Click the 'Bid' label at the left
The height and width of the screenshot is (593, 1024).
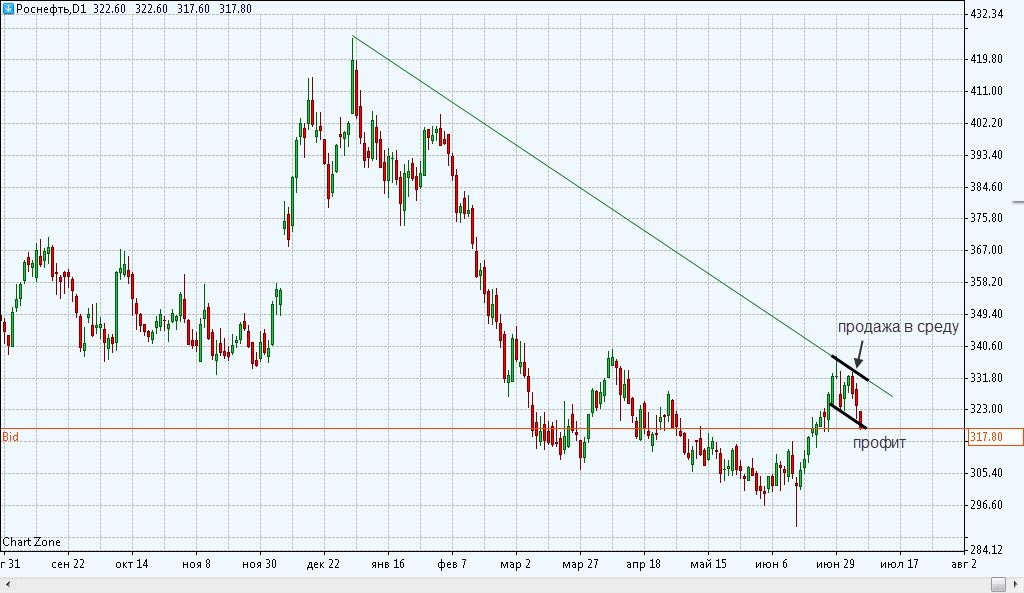click(x=10, y=437)
